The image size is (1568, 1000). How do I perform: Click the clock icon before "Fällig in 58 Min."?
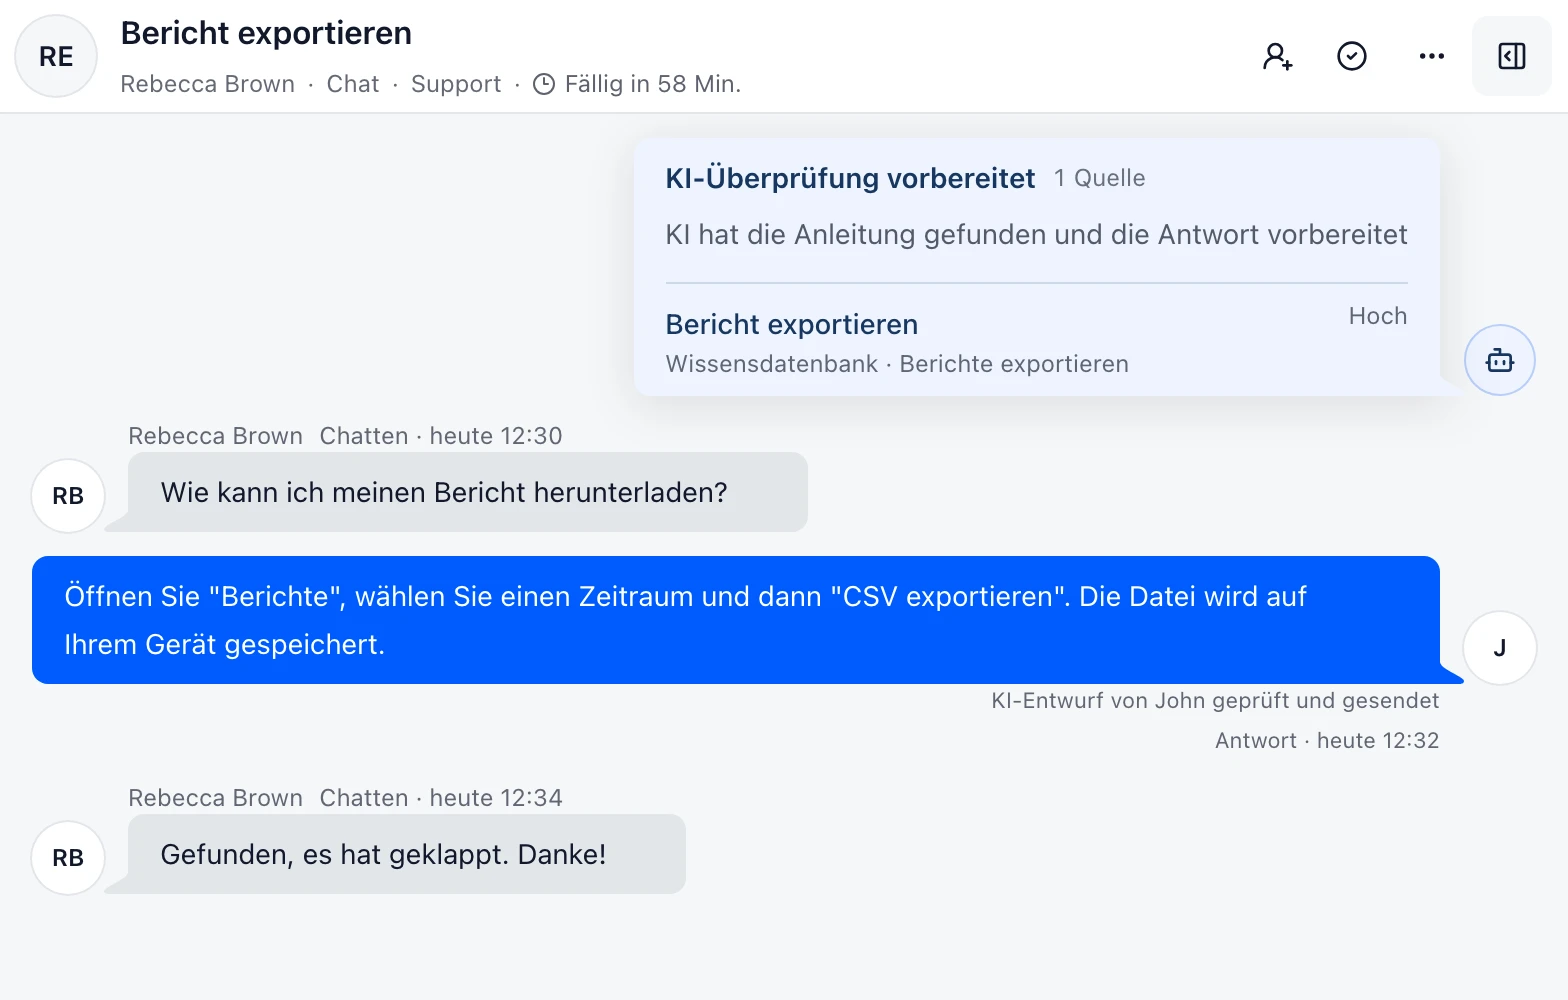click(x=544, y=84)
